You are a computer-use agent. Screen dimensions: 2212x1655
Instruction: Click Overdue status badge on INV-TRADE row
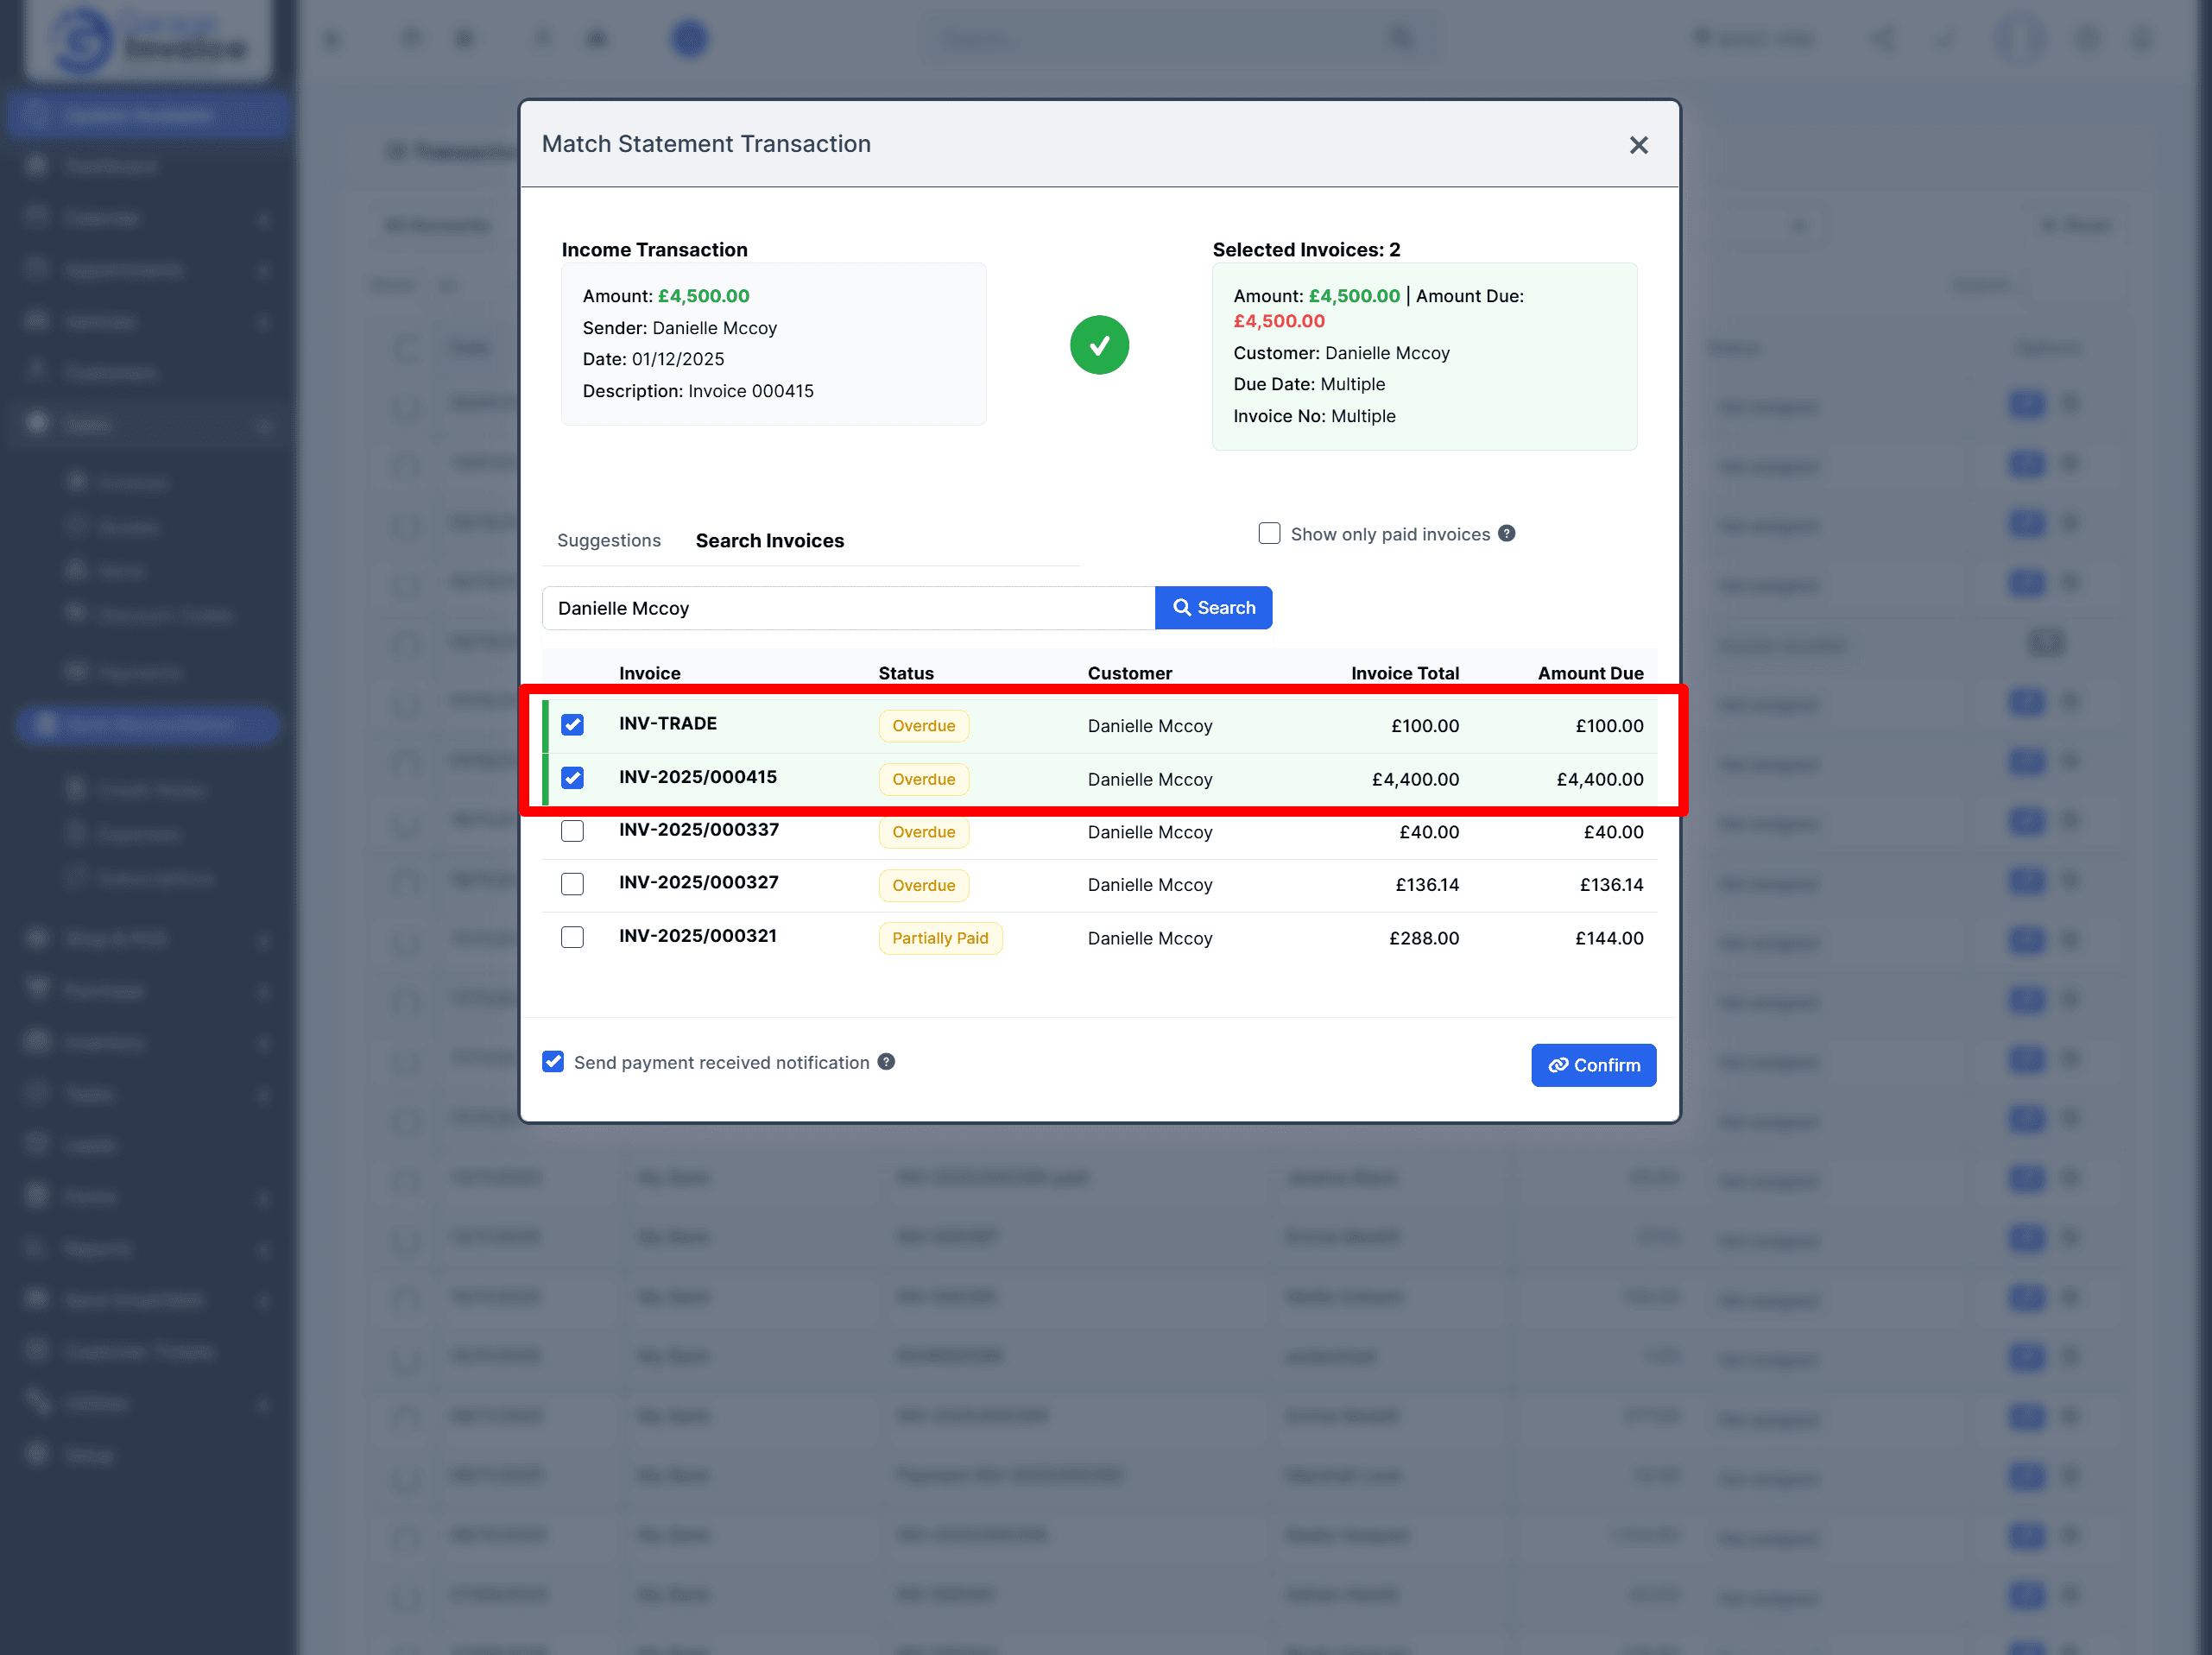(923, 726)
